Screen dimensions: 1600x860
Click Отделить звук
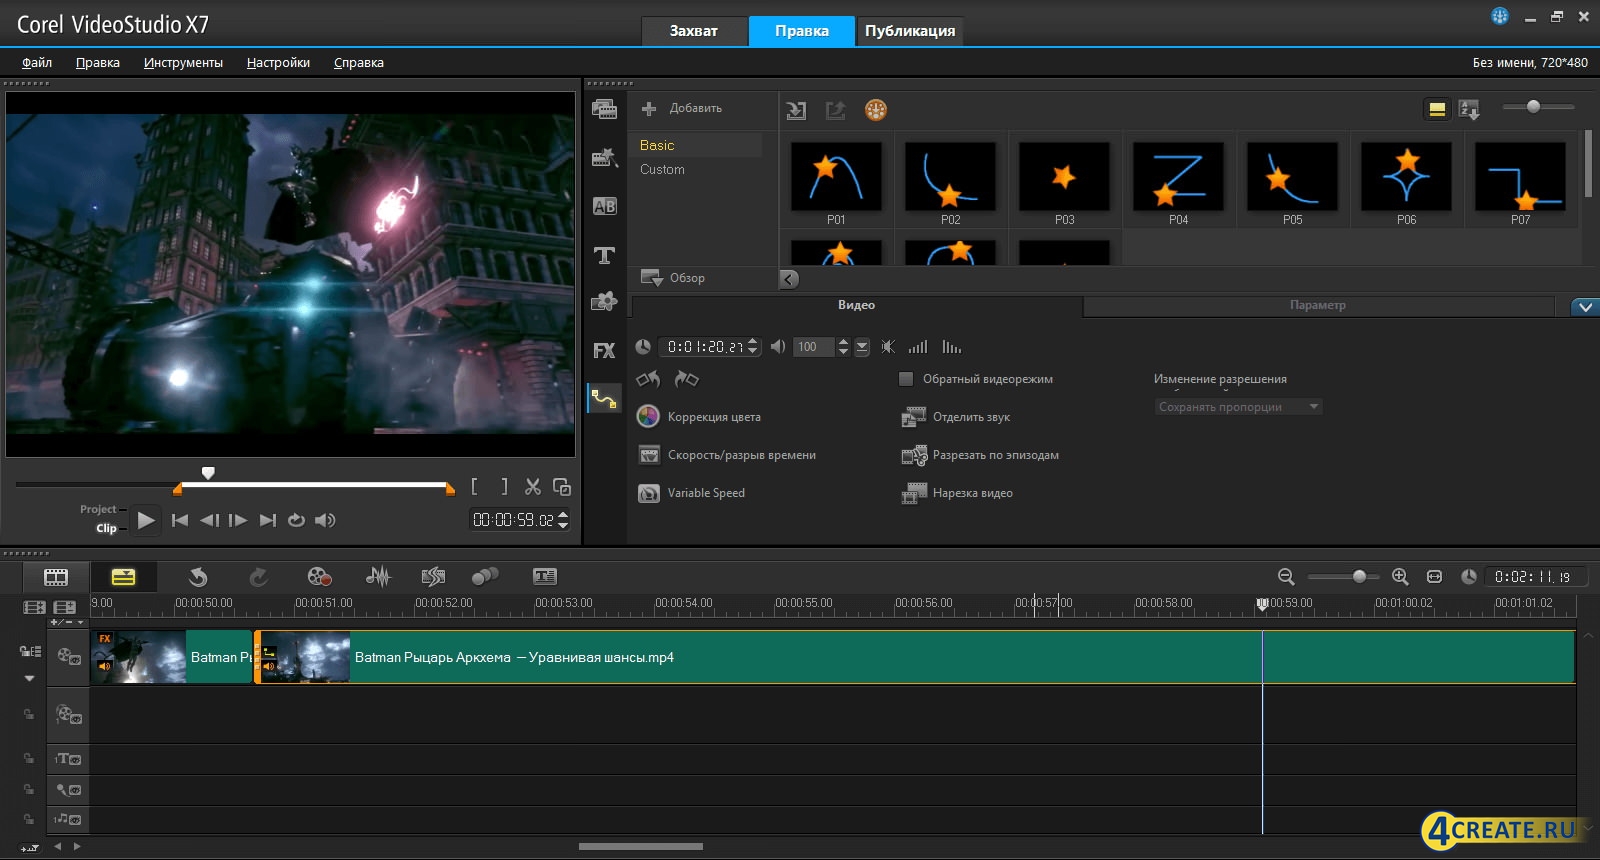956,417
